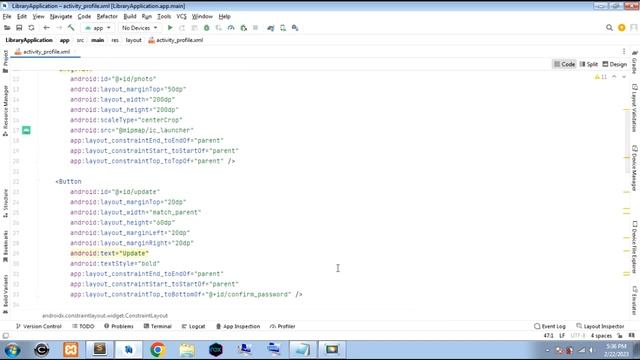Open the Event Log panel
This screenshot has height=360, width=640.
coord(550,326)
